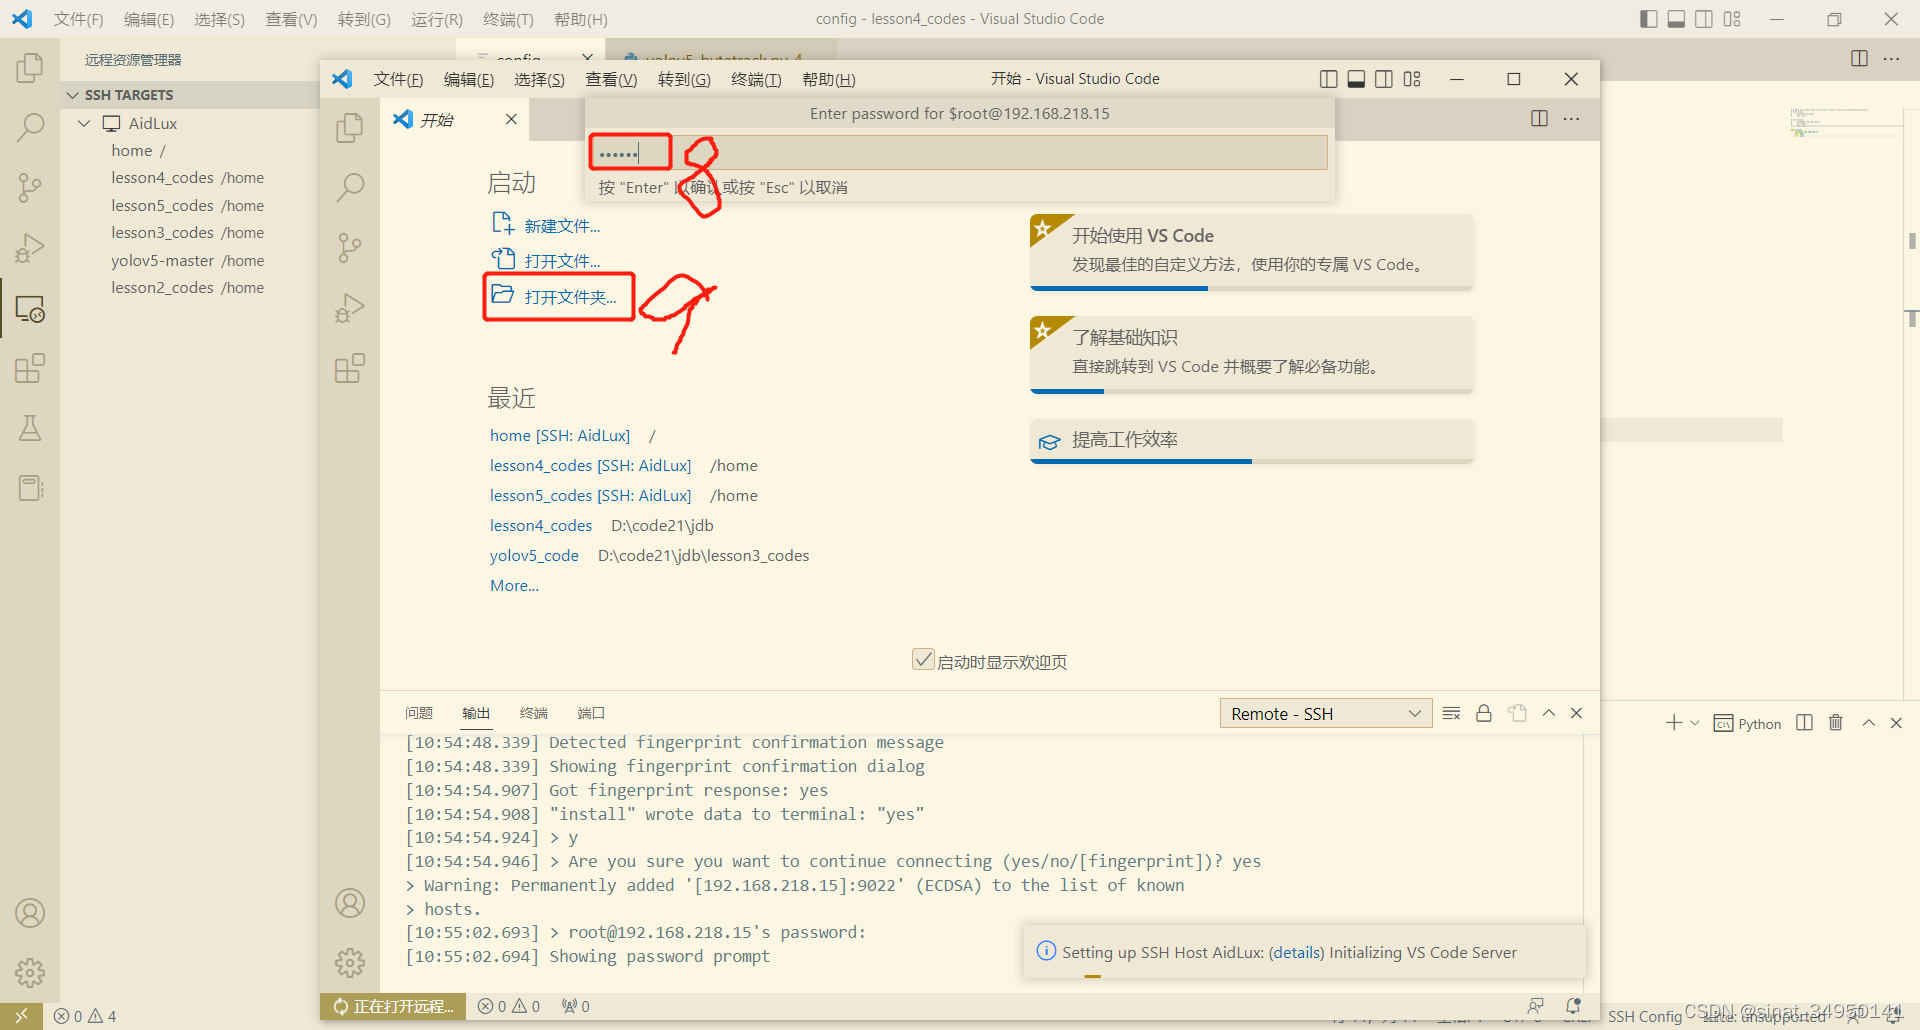Screen dimensions: 1920x1030
Task: Maximize the output panel with chevron up
Action: click(1549, 713)
